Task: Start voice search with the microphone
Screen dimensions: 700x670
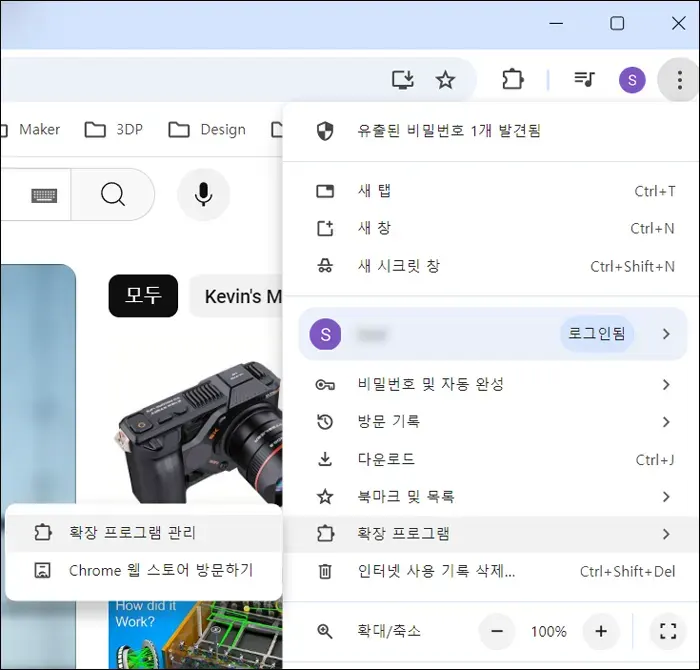Action: coord(204,194)
